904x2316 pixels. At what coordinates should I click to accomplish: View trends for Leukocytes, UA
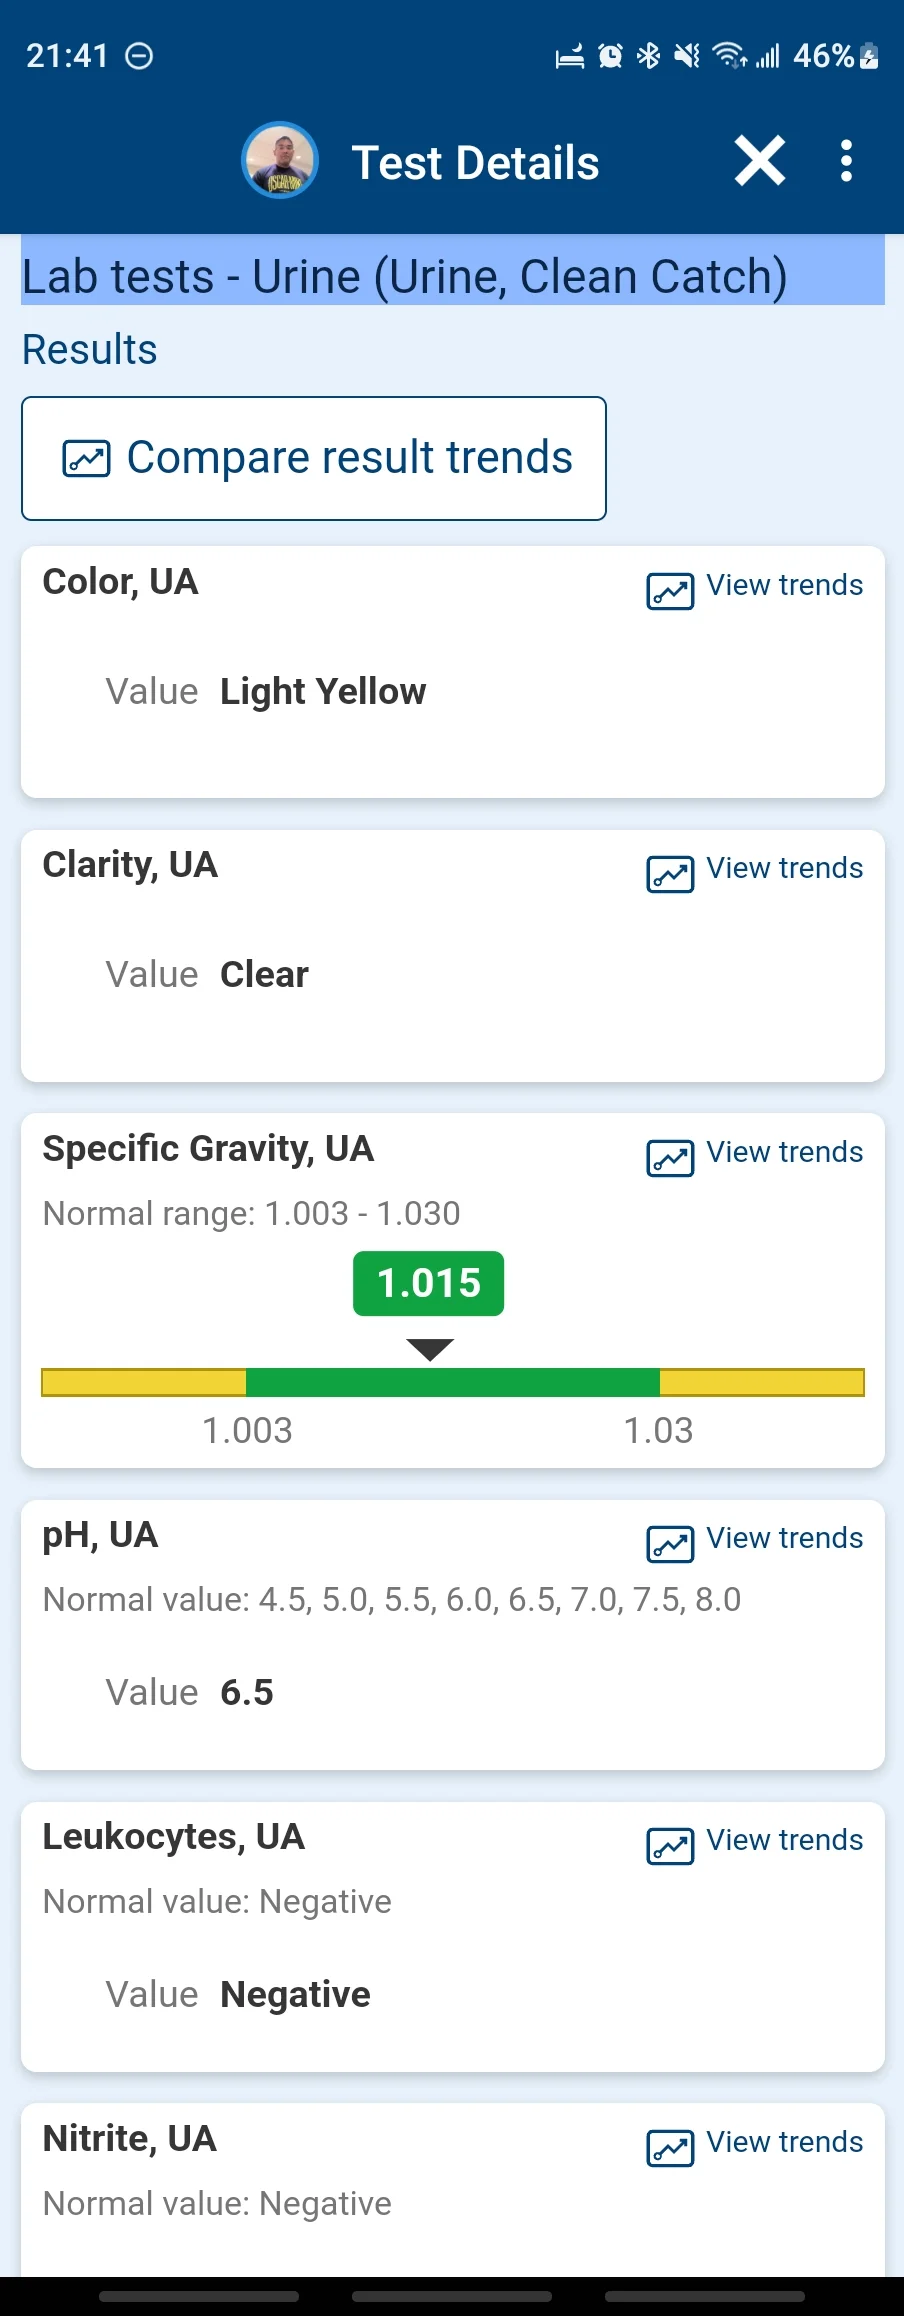pos(755,1842)
